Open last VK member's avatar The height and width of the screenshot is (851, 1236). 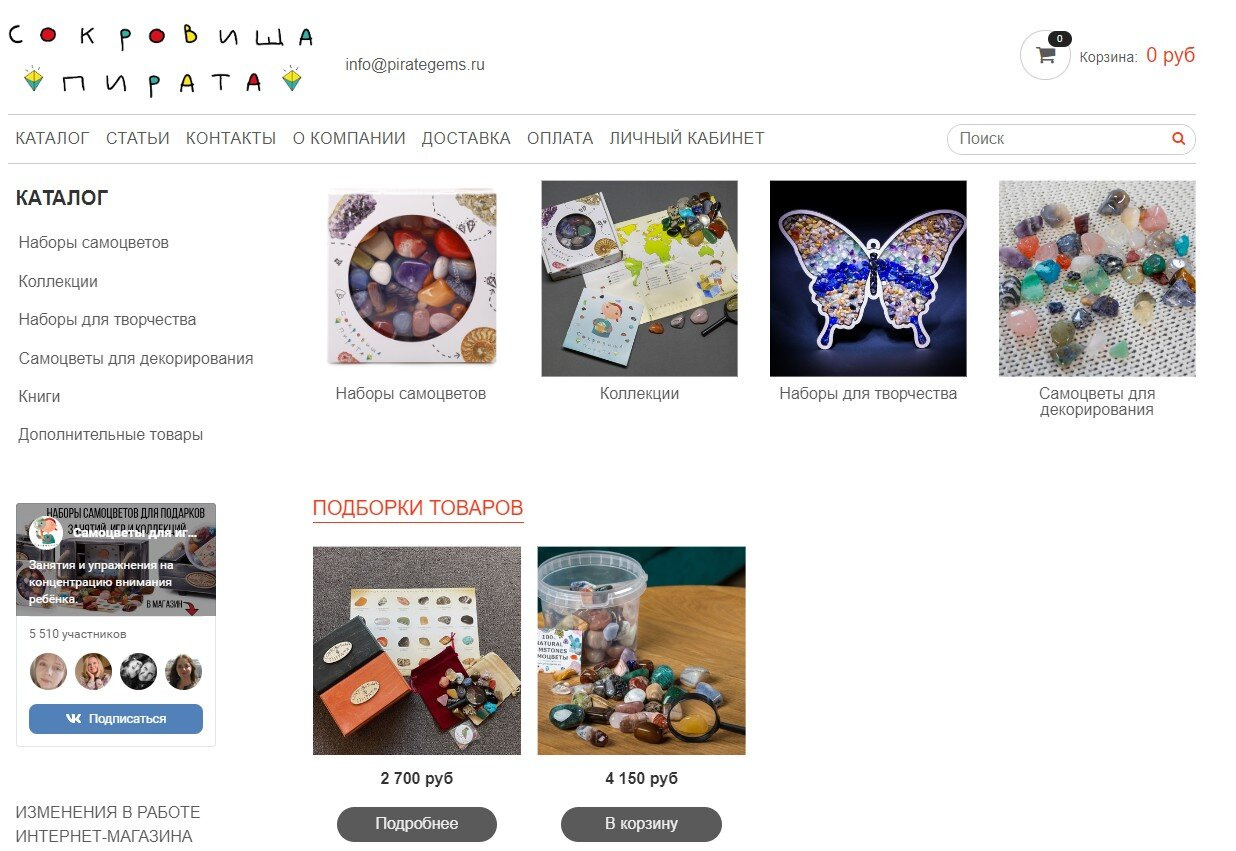183,671
